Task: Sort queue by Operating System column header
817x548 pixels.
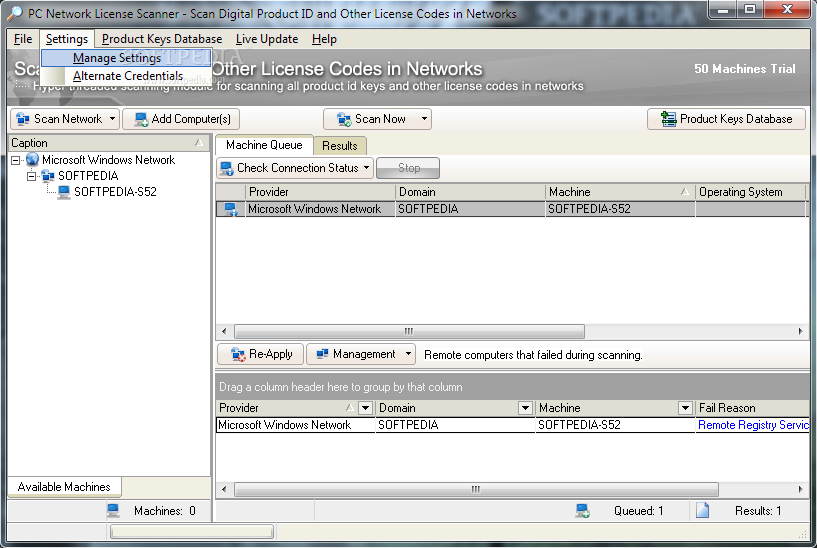Action: [750, 192]
